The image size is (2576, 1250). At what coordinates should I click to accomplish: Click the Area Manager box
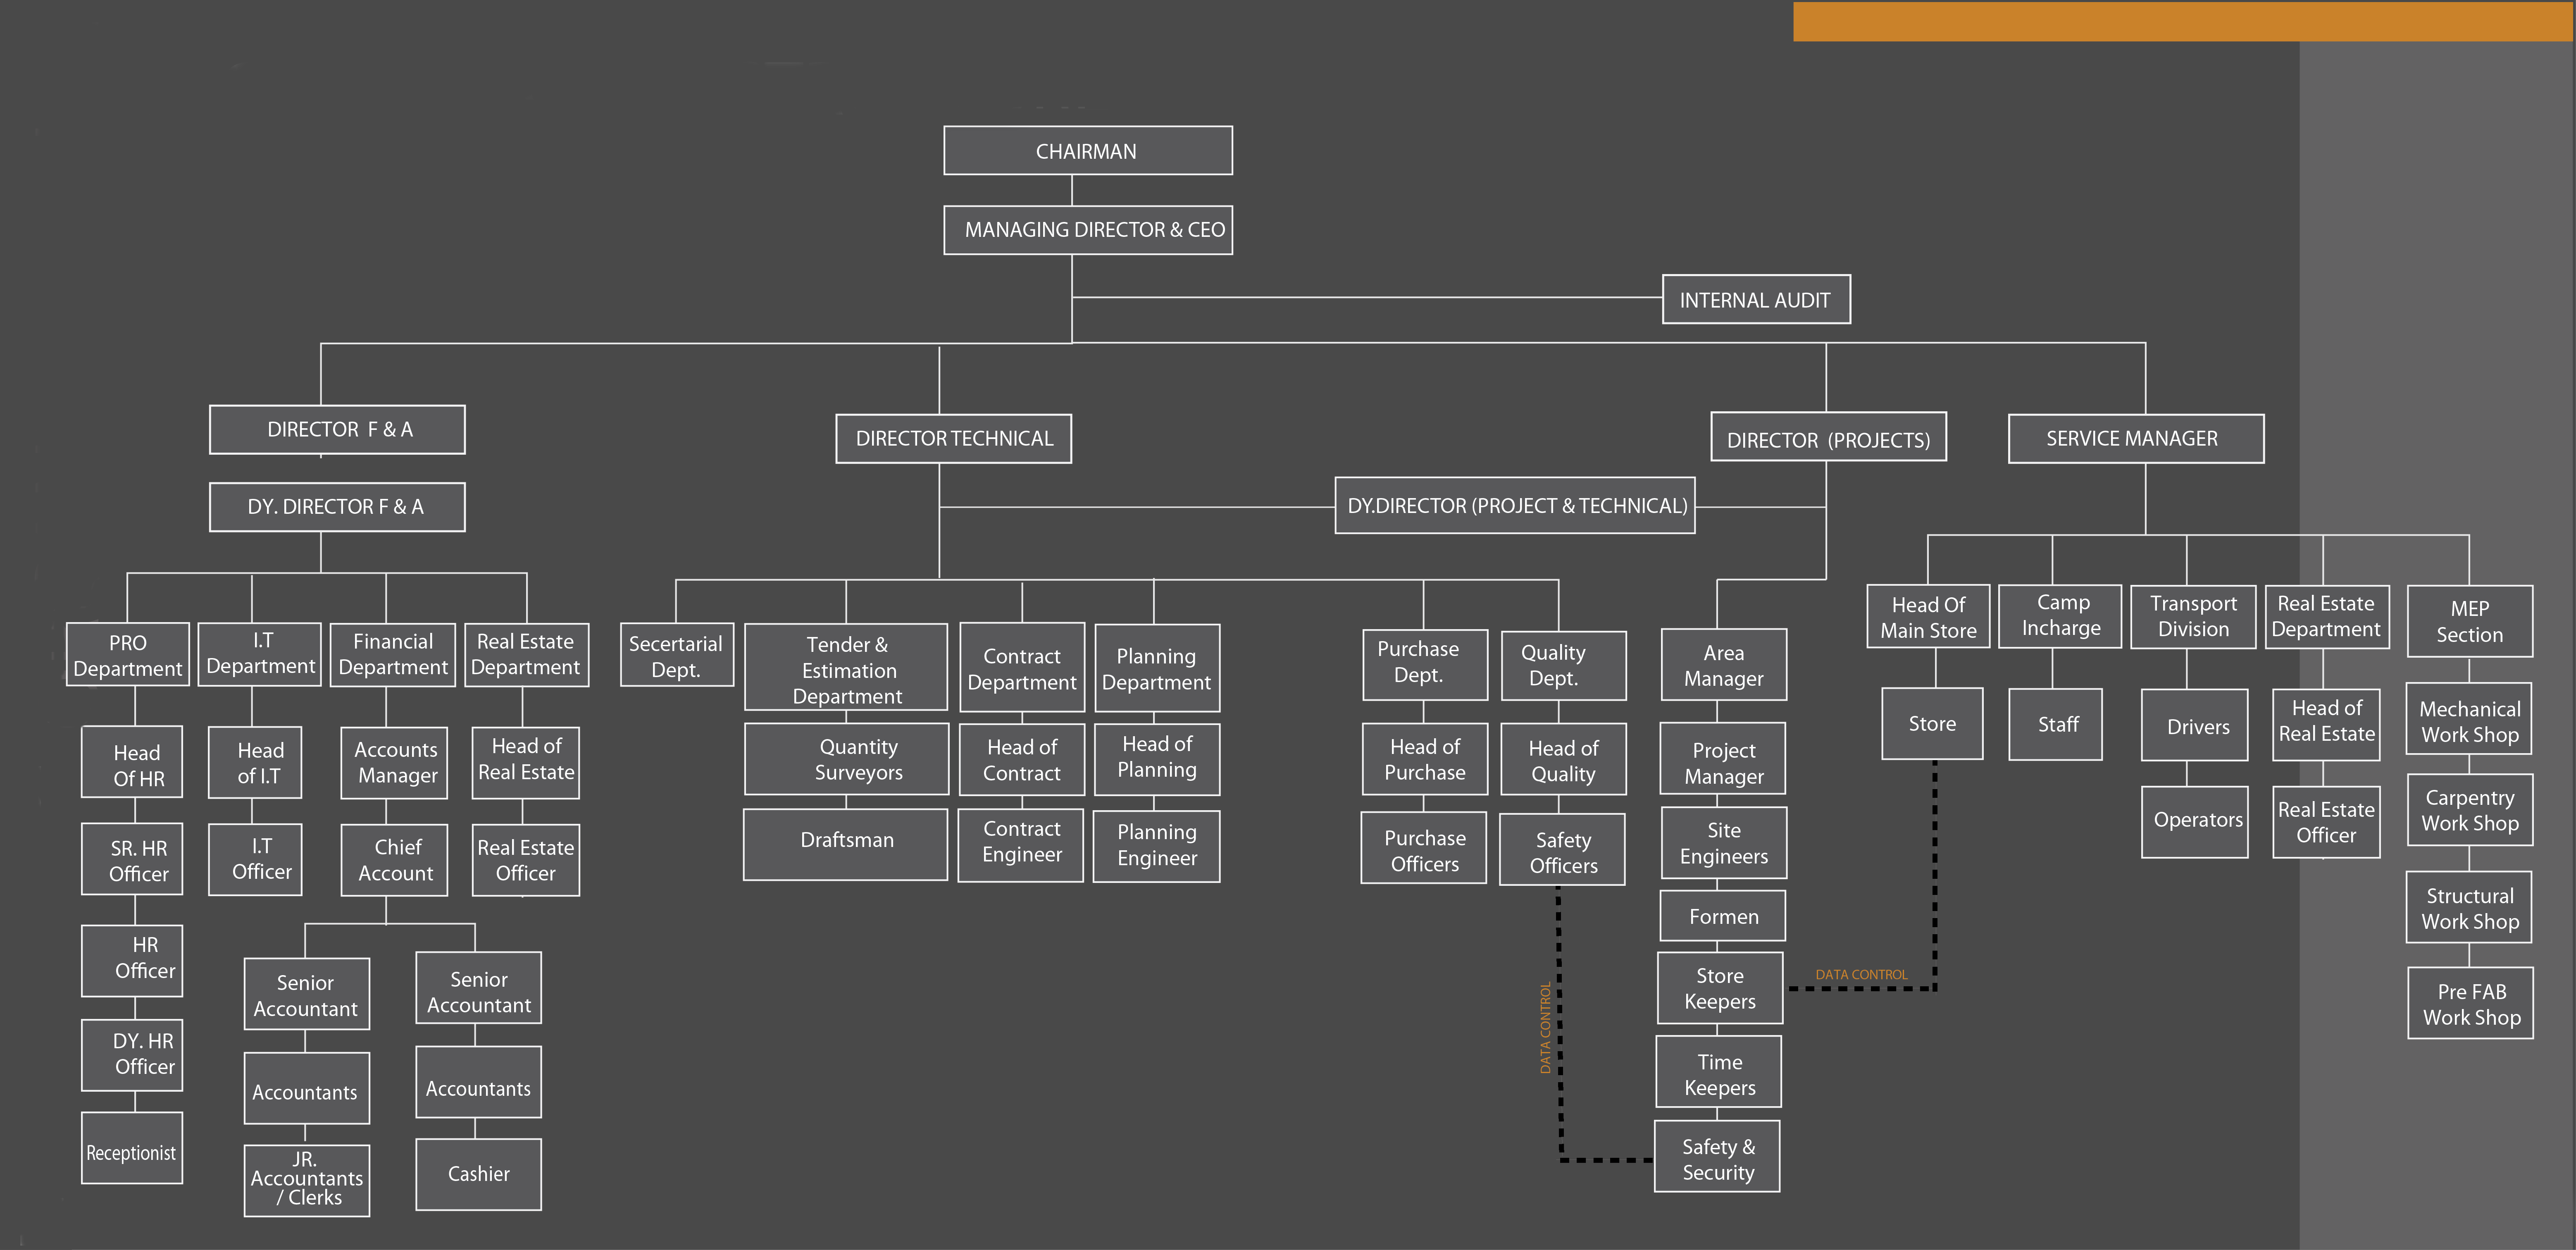click(x=1724, y=665)
